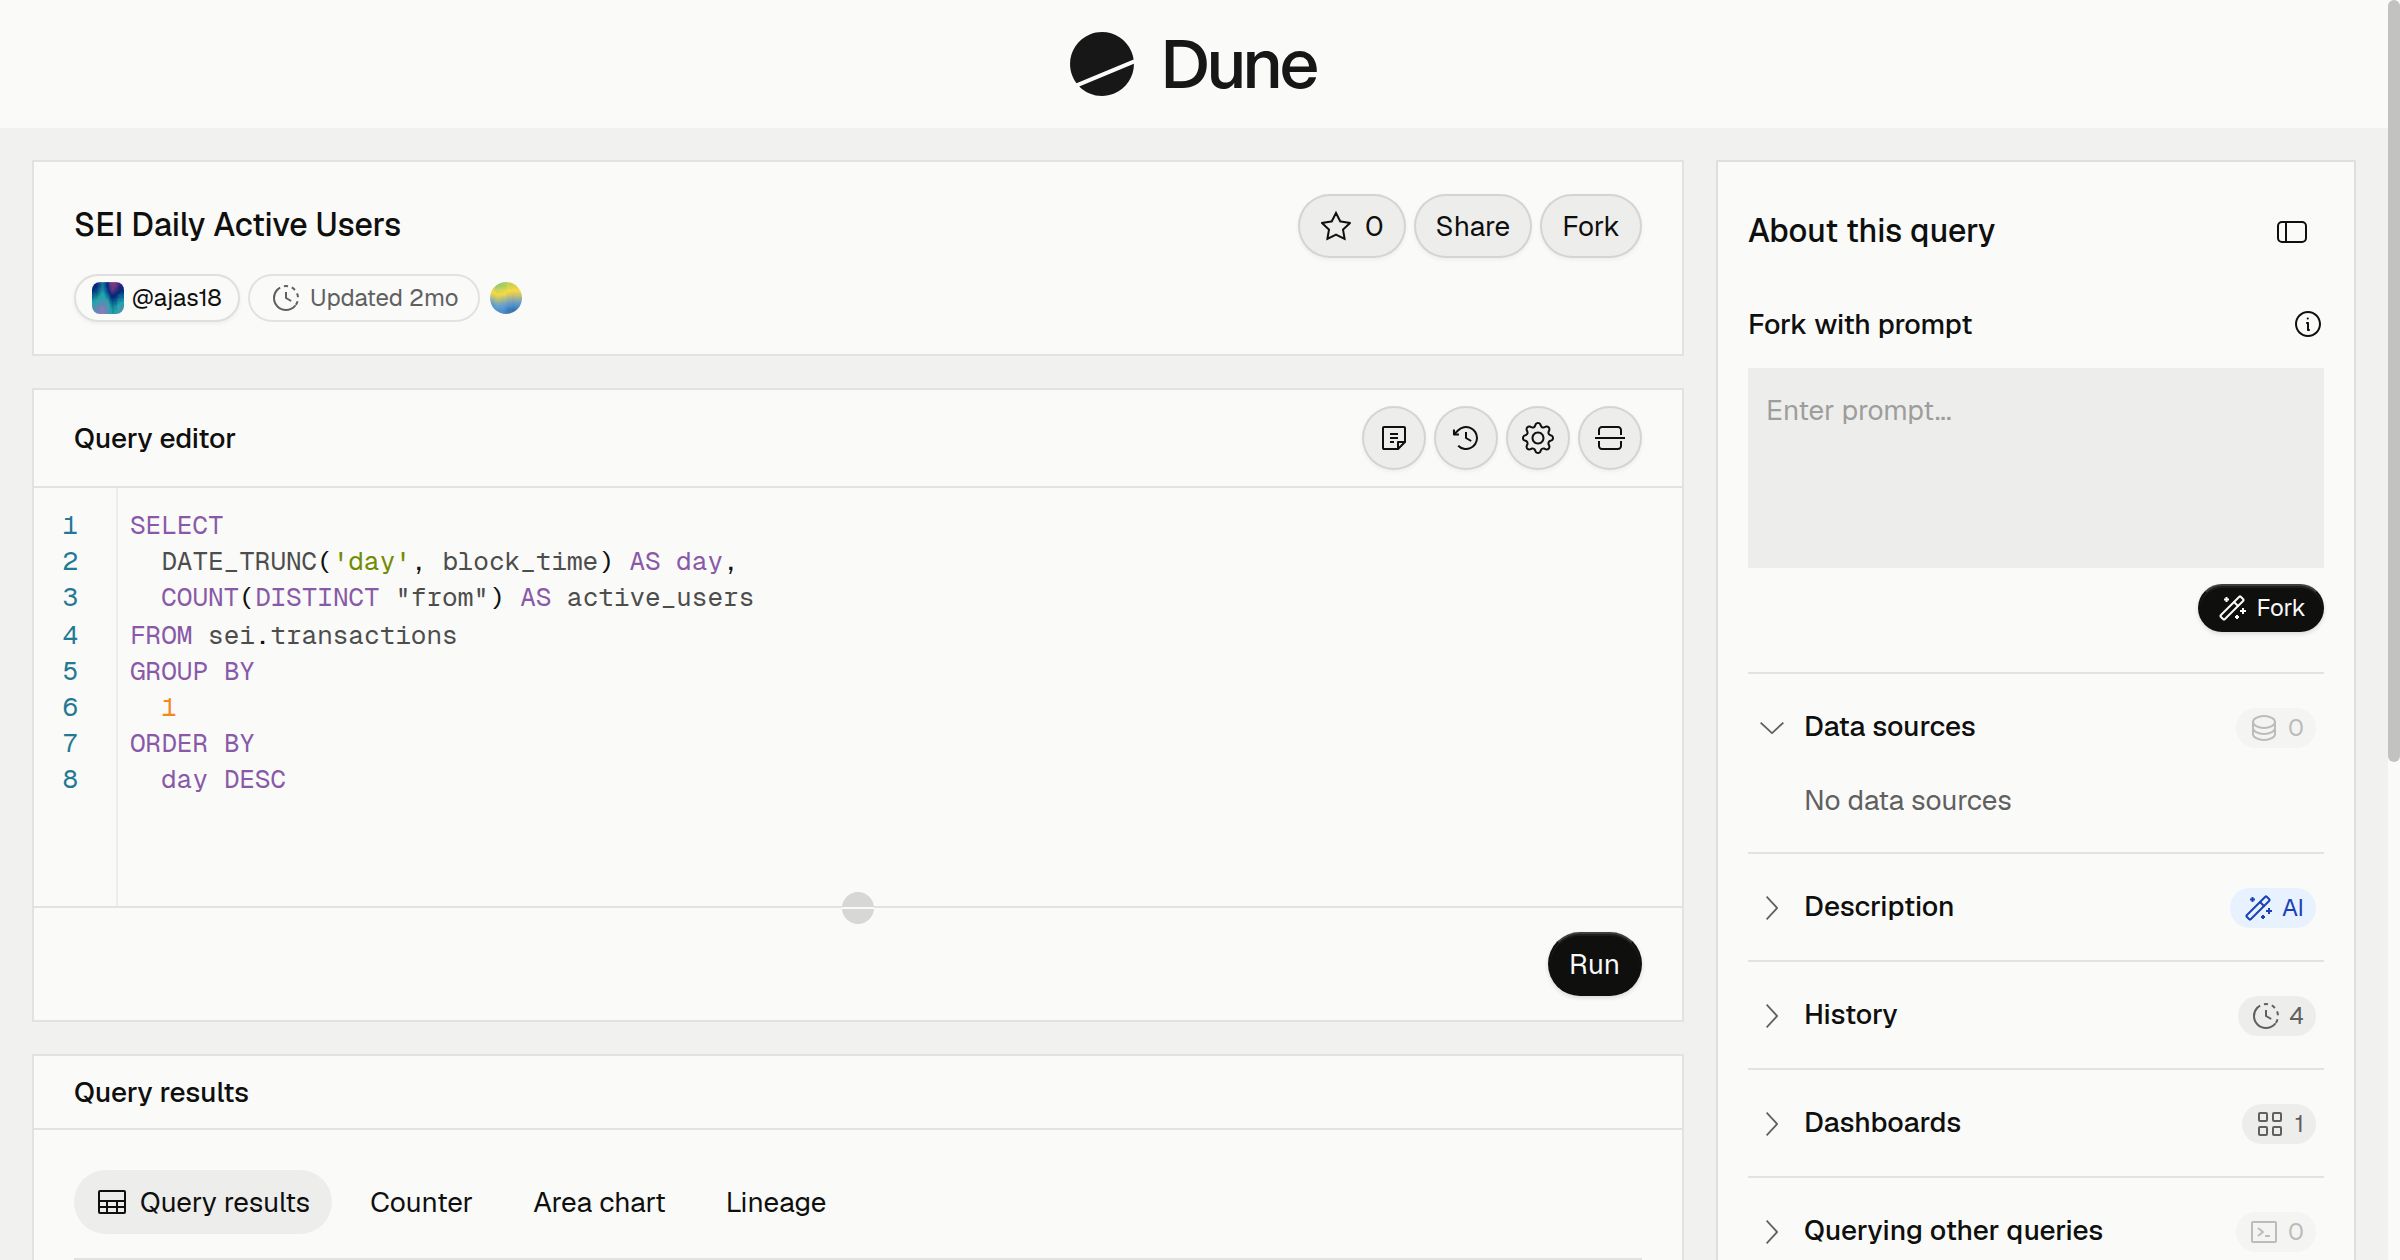Click the Updated 2mo badge
Viewport: 2400px width, 1260px height.
pos(364,298)
